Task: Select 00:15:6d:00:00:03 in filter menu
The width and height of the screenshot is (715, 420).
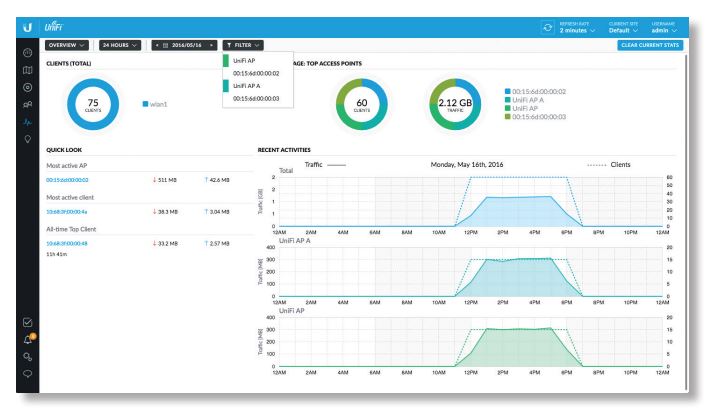Action: coord(258,99)
